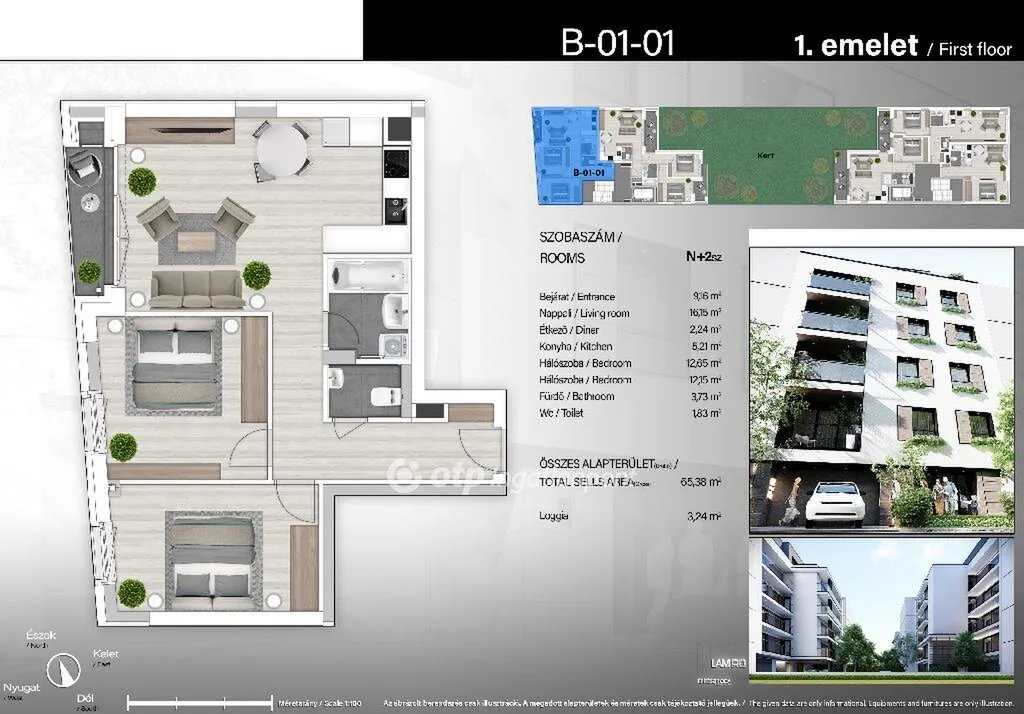The image size is (1024, 714).
Task: Click the "Nyugat" compass label
Action: click(x=22, y=688)
